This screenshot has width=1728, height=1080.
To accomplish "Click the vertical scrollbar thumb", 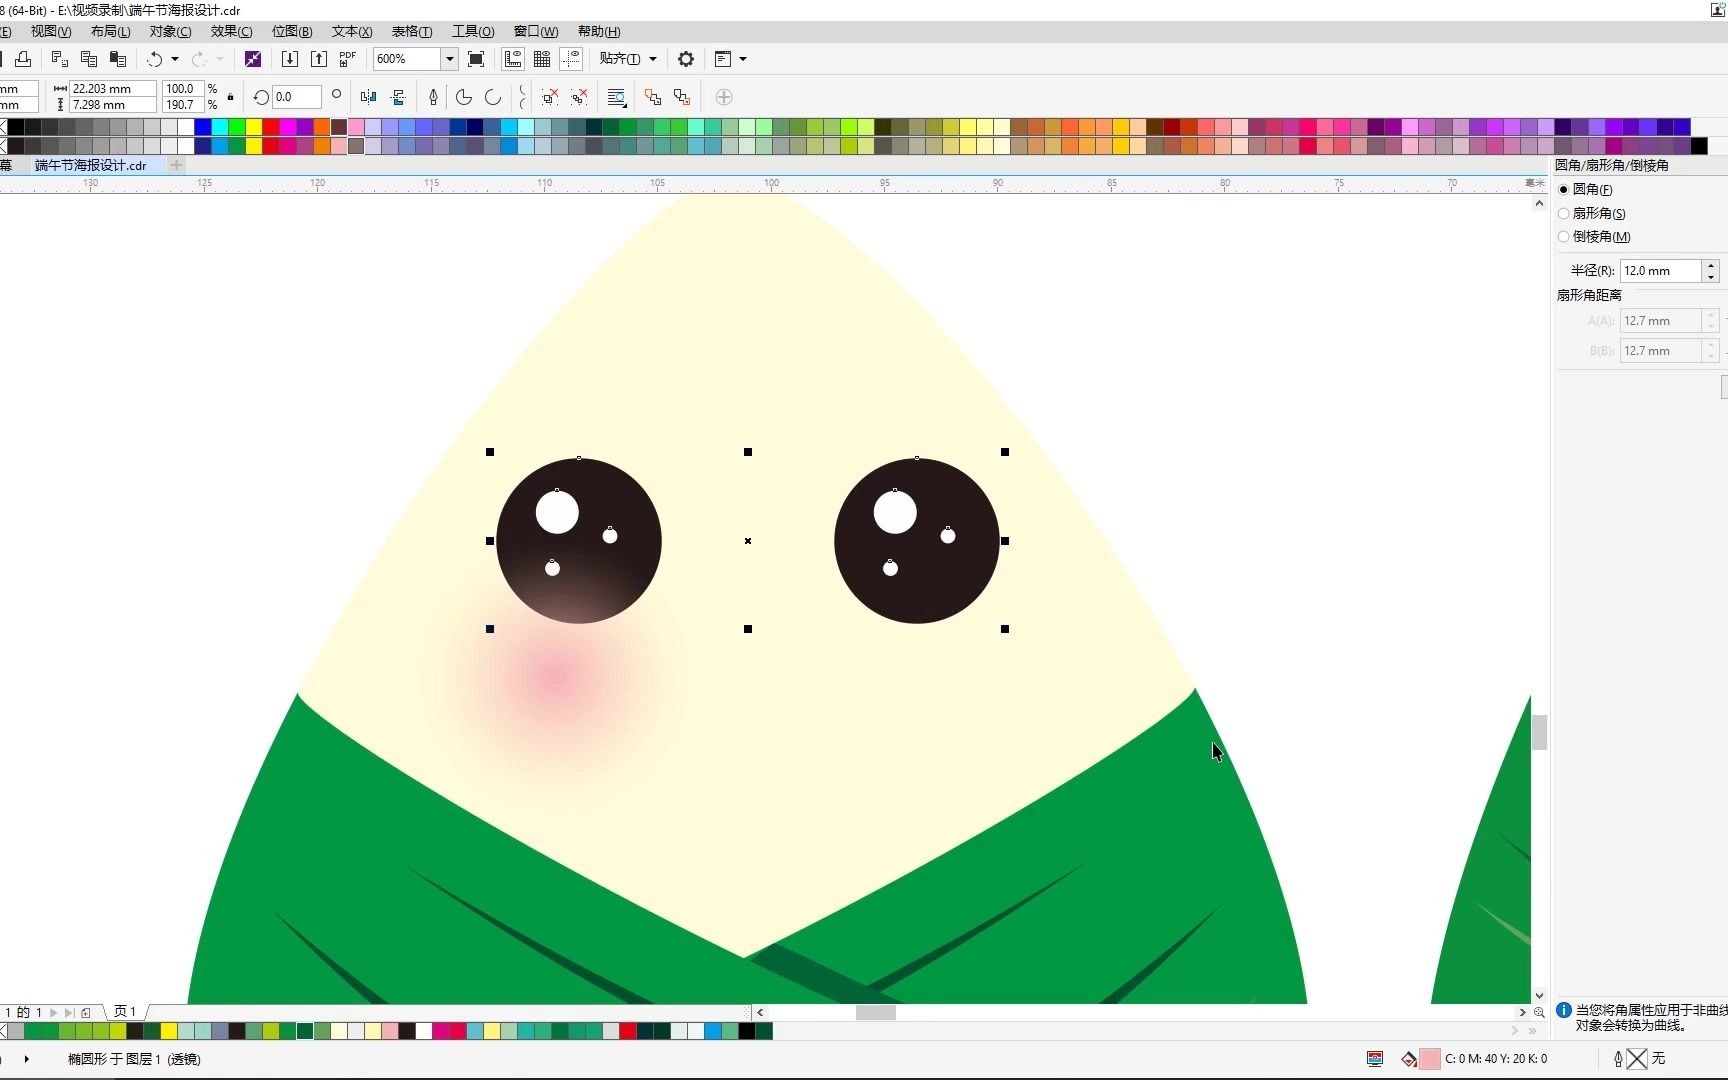I will [x=1539, y=732].
